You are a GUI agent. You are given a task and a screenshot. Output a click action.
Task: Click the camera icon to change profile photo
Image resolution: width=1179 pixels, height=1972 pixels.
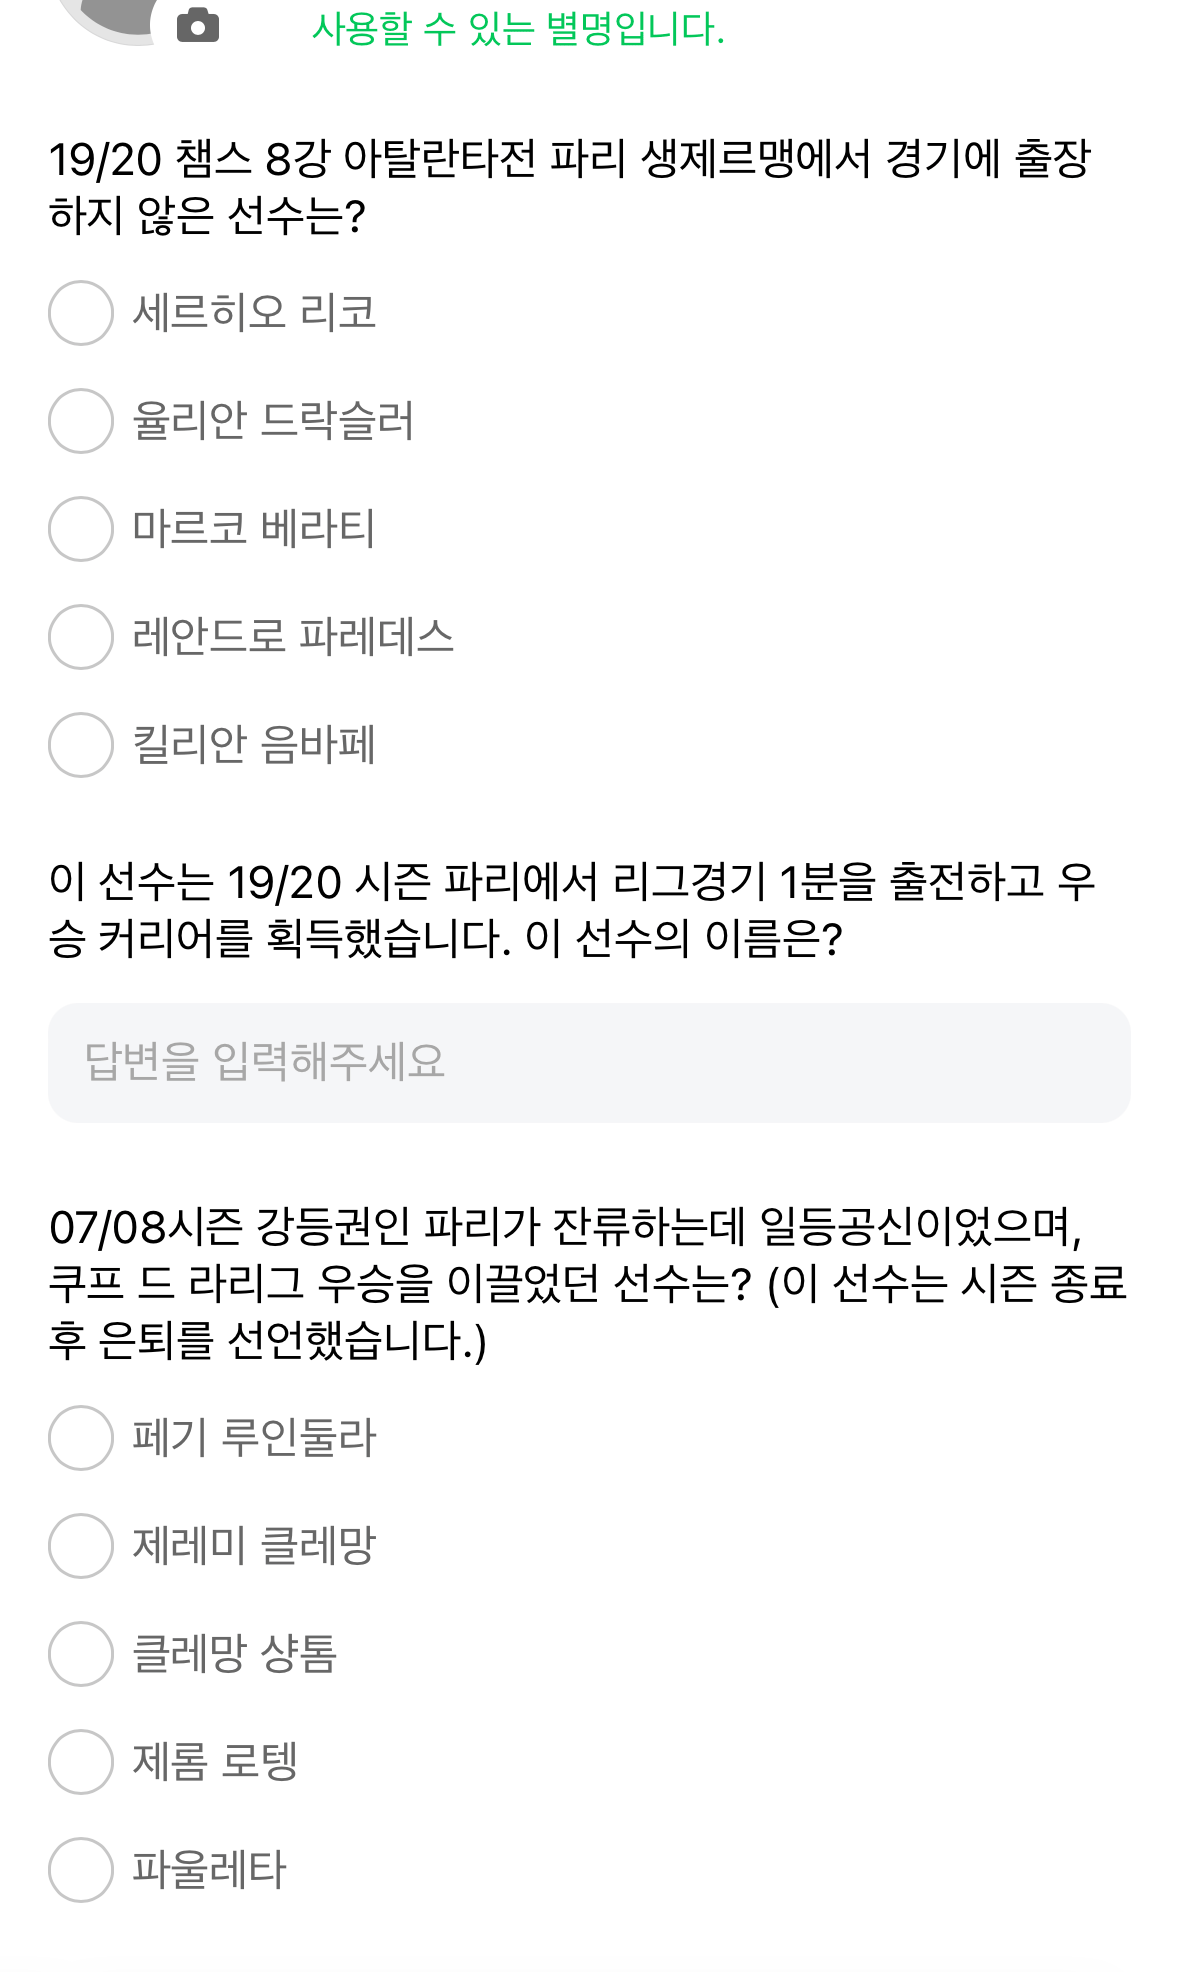coord(197,25)
